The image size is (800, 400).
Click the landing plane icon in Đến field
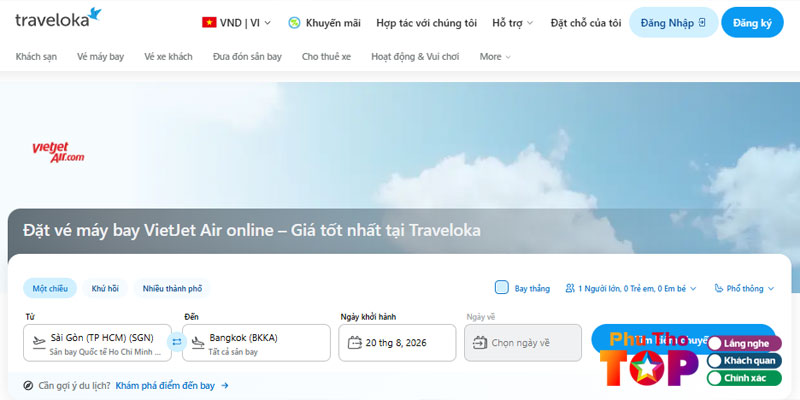(198, 342)
